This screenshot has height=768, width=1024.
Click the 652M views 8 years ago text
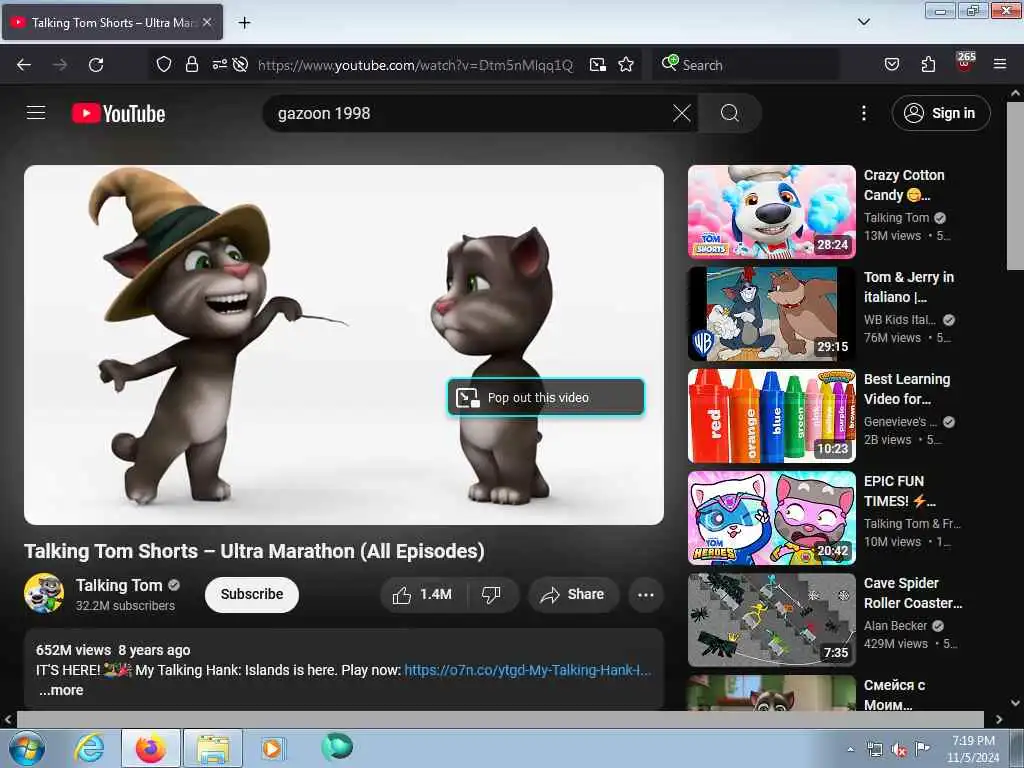pyautogui.click(x=113, y=650)
